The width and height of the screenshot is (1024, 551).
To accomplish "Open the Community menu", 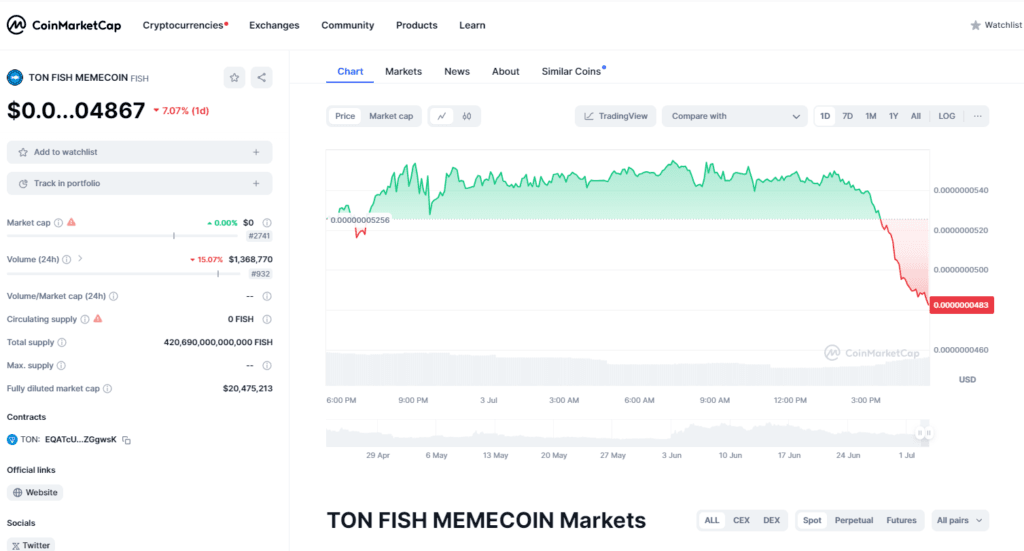I will pyautogui.click(x=347, y=25).
